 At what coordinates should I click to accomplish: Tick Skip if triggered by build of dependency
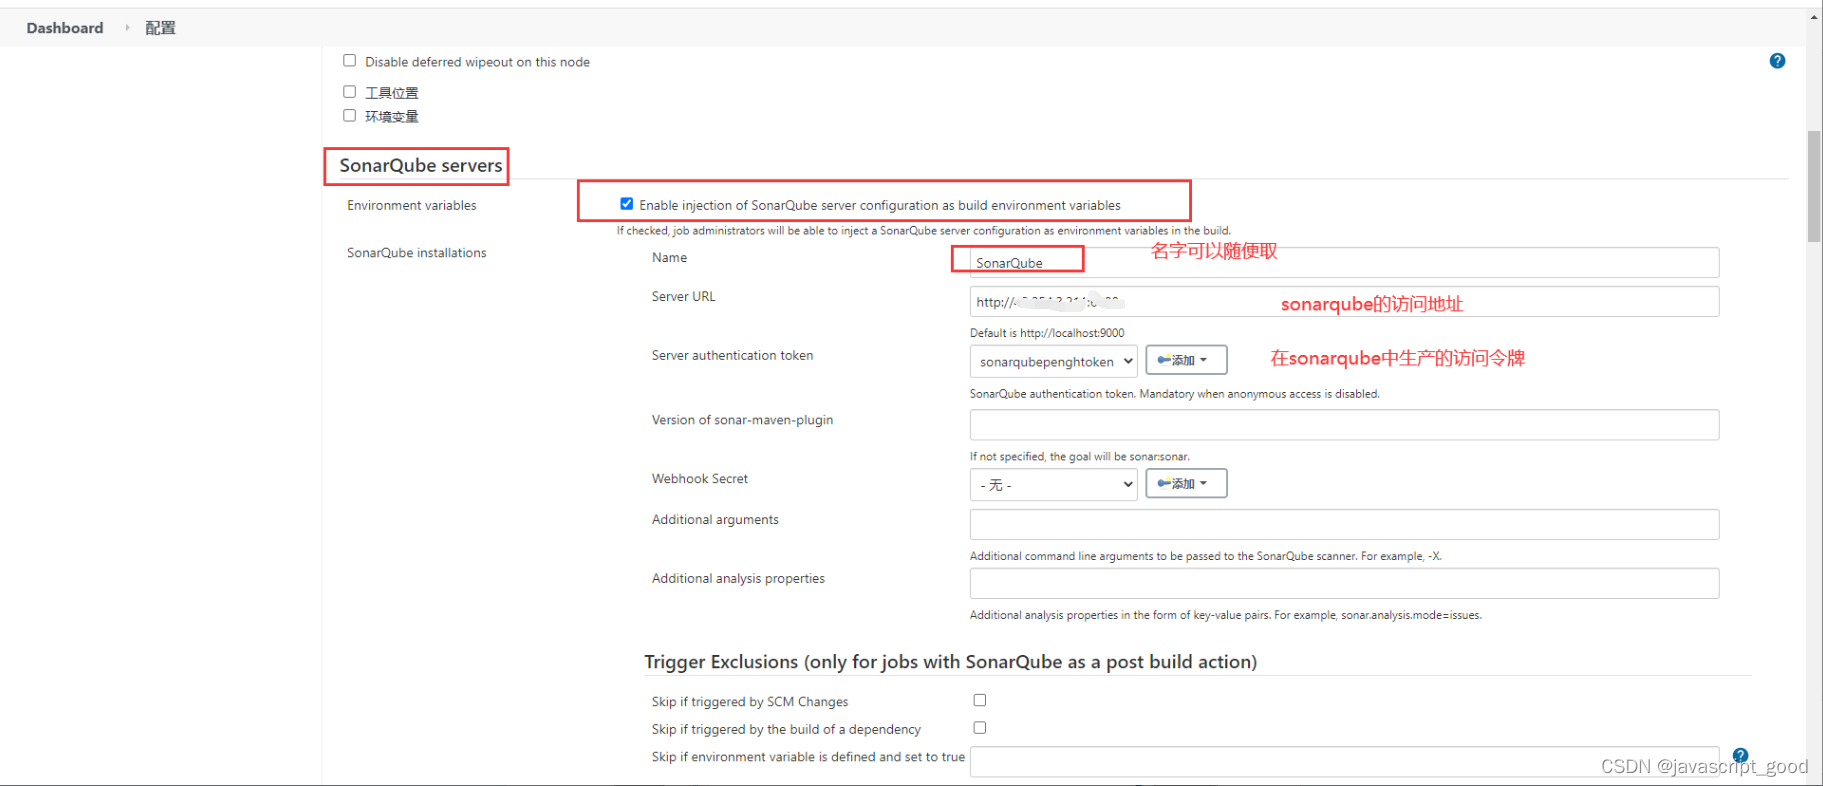tap(980, 728)
